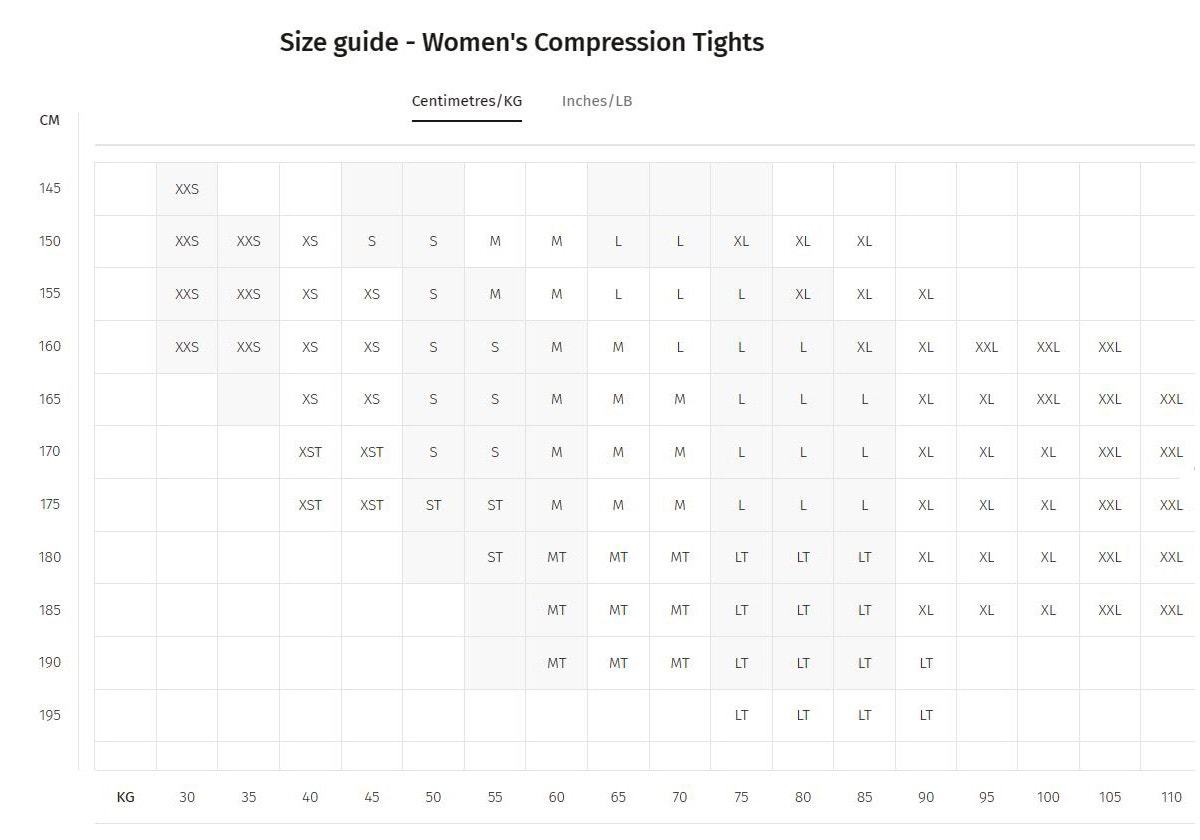Click the 110 KG column label
This screenshot has width=1200, height=840.
tap(1171, 797)
